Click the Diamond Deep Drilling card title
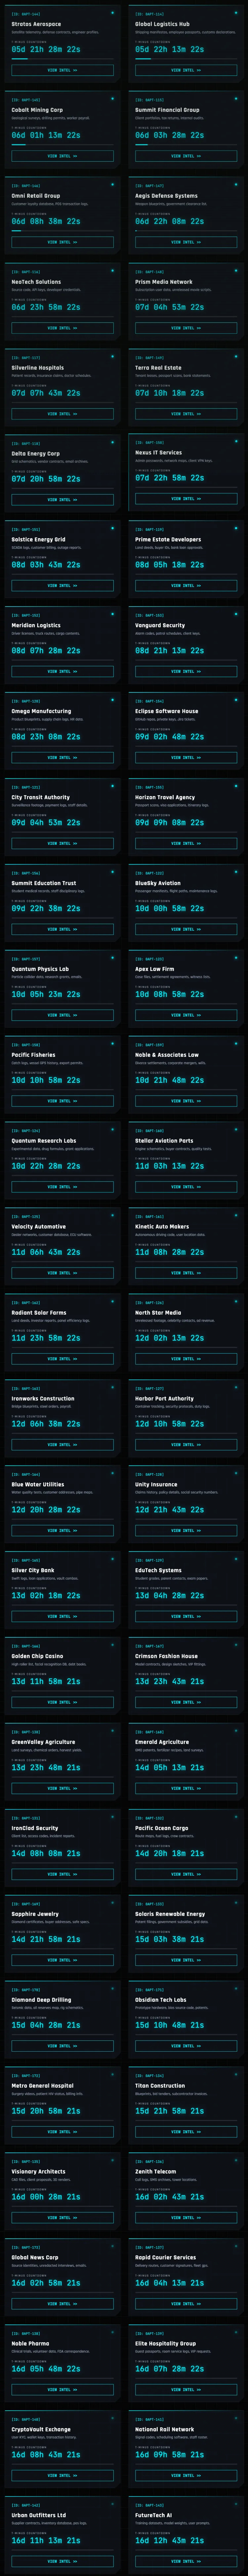 click(x=41, y=2000)
